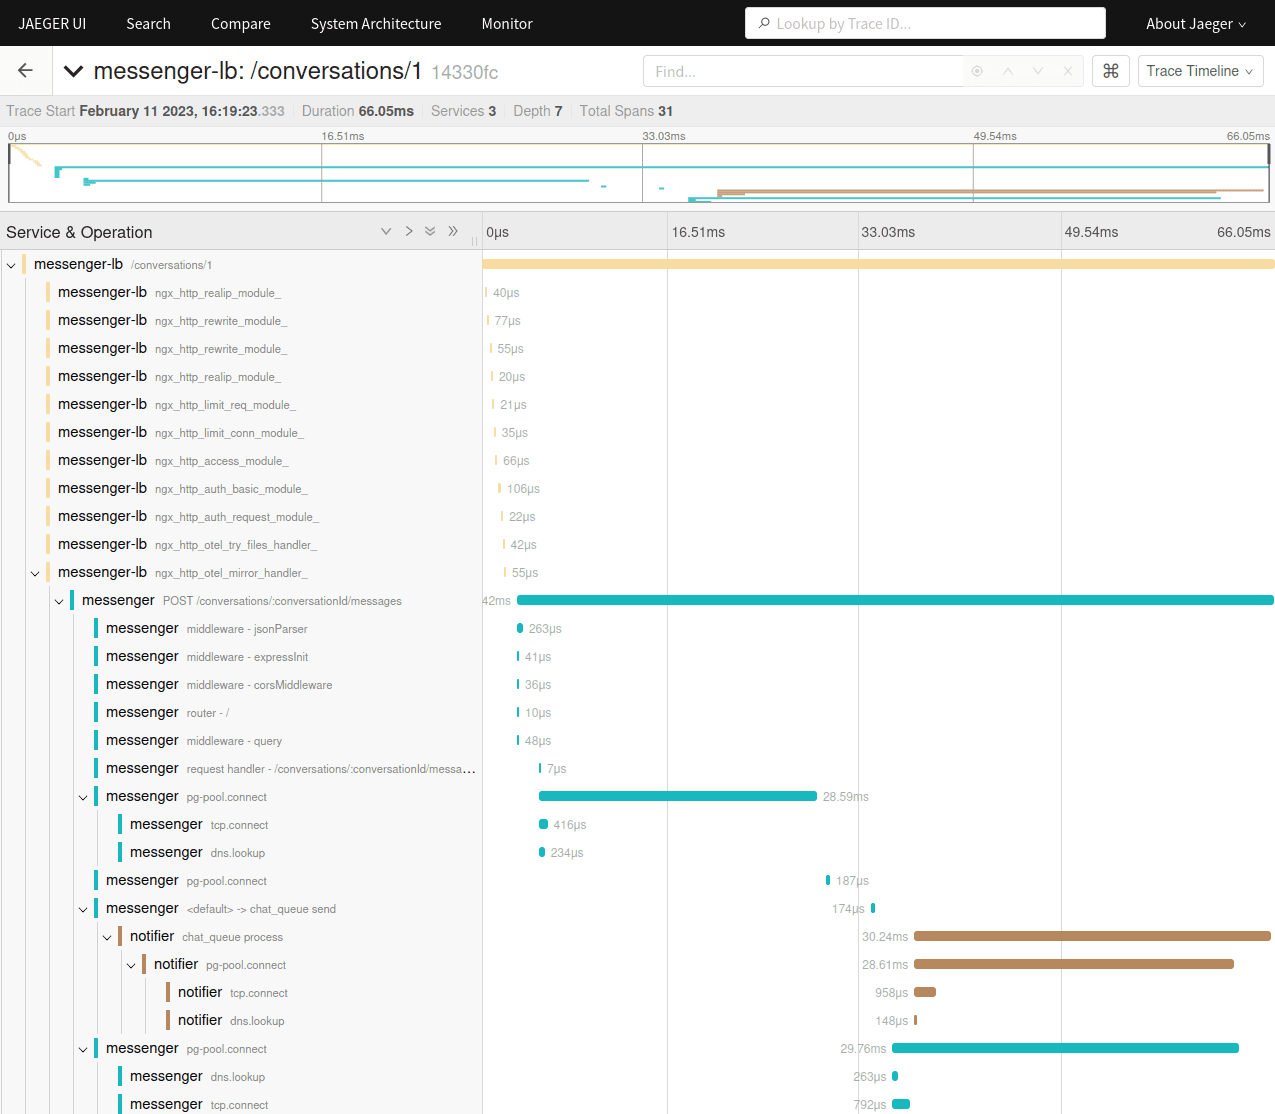Expand all spans with the double right-chevron icon
The width and height of the screenshot is (1275, 1114).
[453, 231]
